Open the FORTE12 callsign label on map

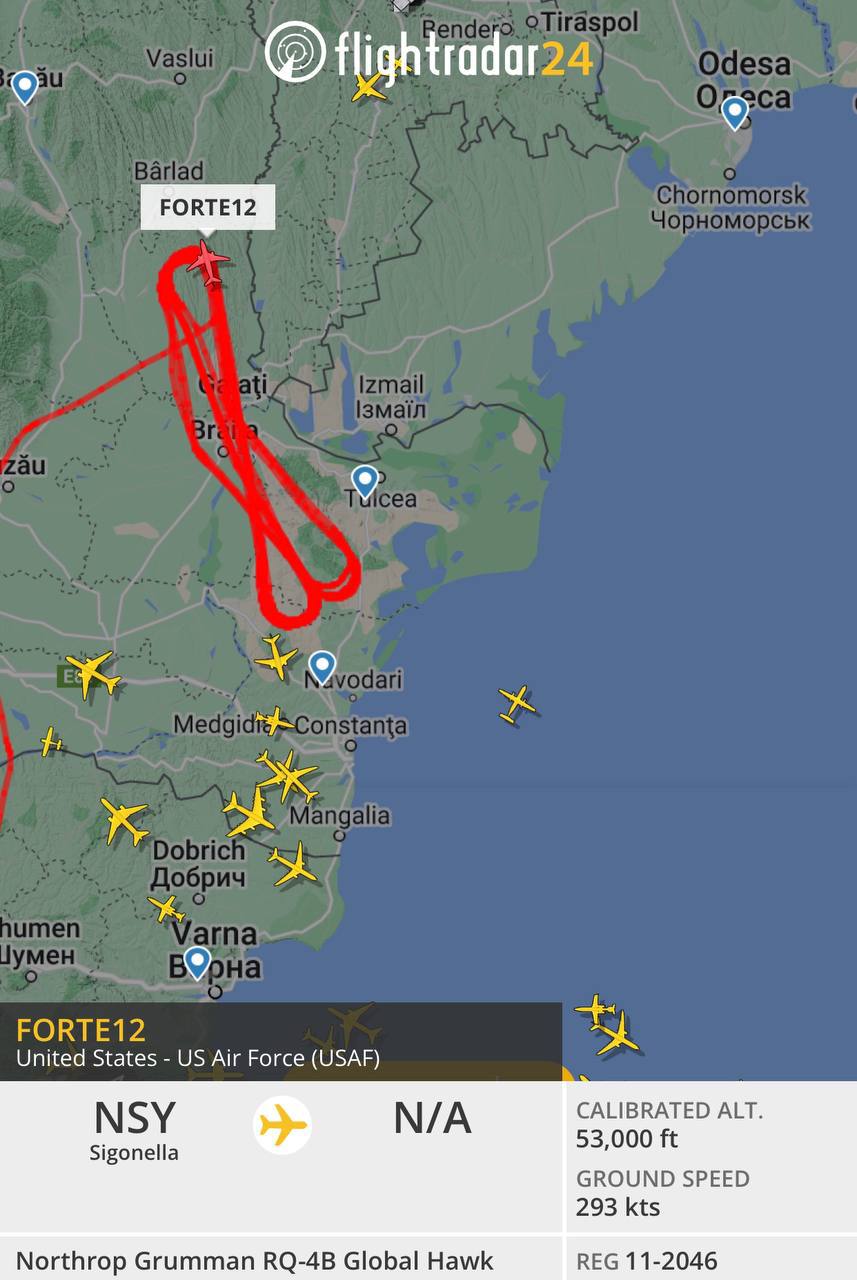(x=208, y=207)
